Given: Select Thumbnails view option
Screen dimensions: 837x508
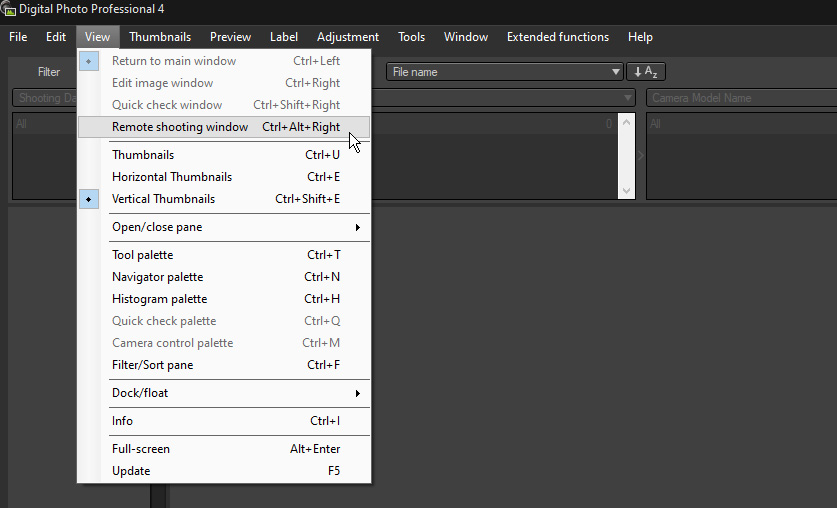Looking at the screenshot, I should tap(224, 155).
